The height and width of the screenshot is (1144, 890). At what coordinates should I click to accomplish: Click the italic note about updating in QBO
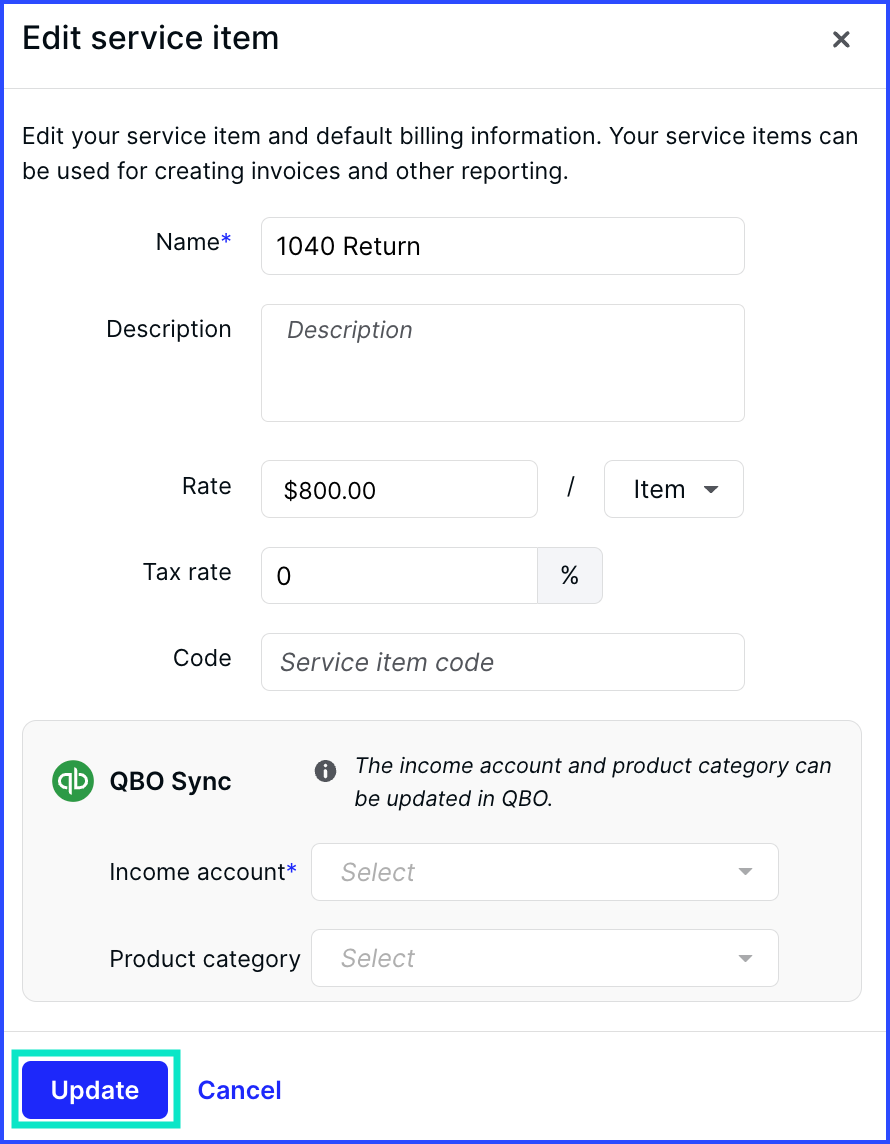click(x=592, y=781)
